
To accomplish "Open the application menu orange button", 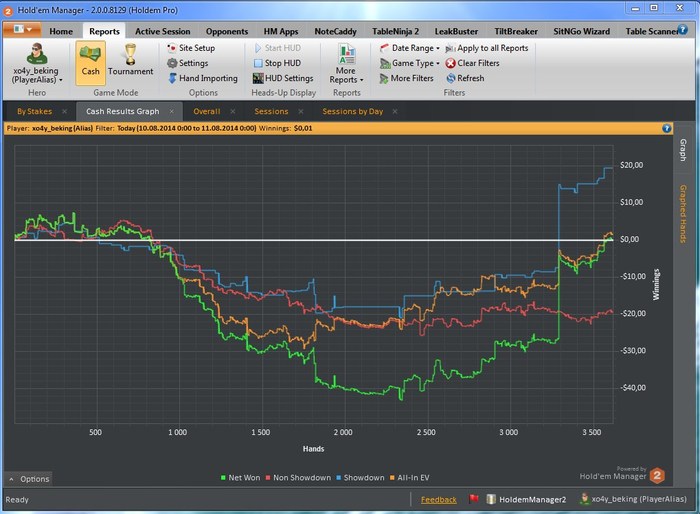I will (22, 30).
